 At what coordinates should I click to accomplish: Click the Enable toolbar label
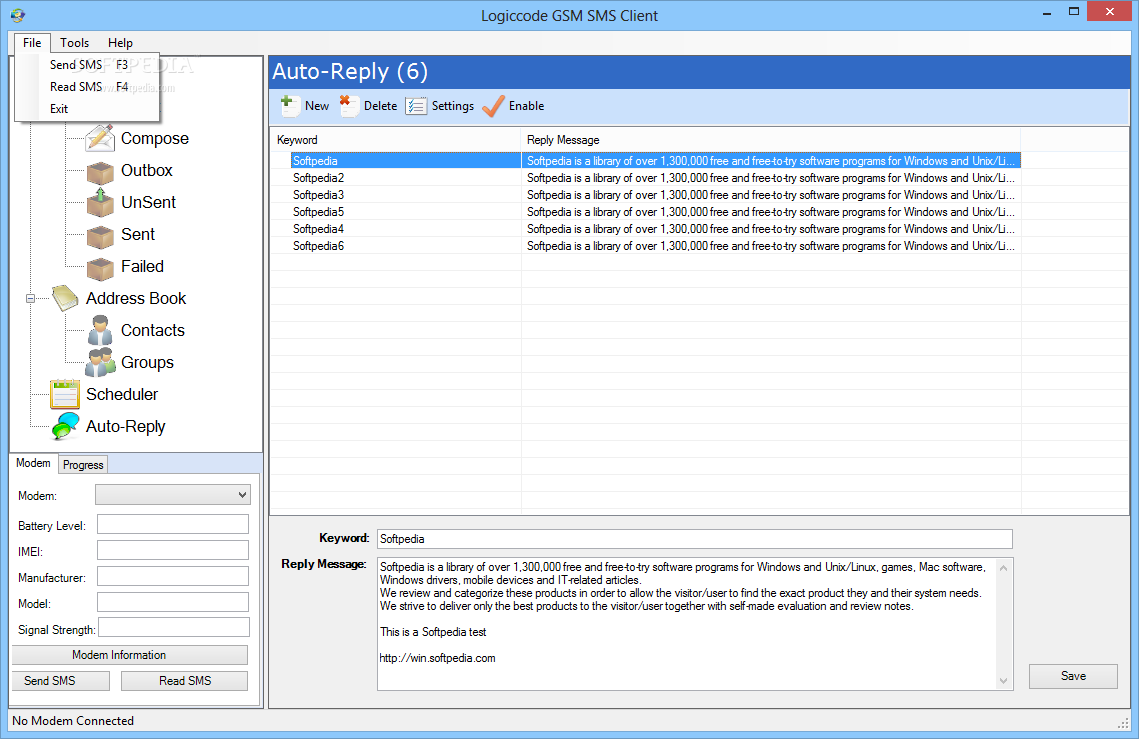coord(527,106)
